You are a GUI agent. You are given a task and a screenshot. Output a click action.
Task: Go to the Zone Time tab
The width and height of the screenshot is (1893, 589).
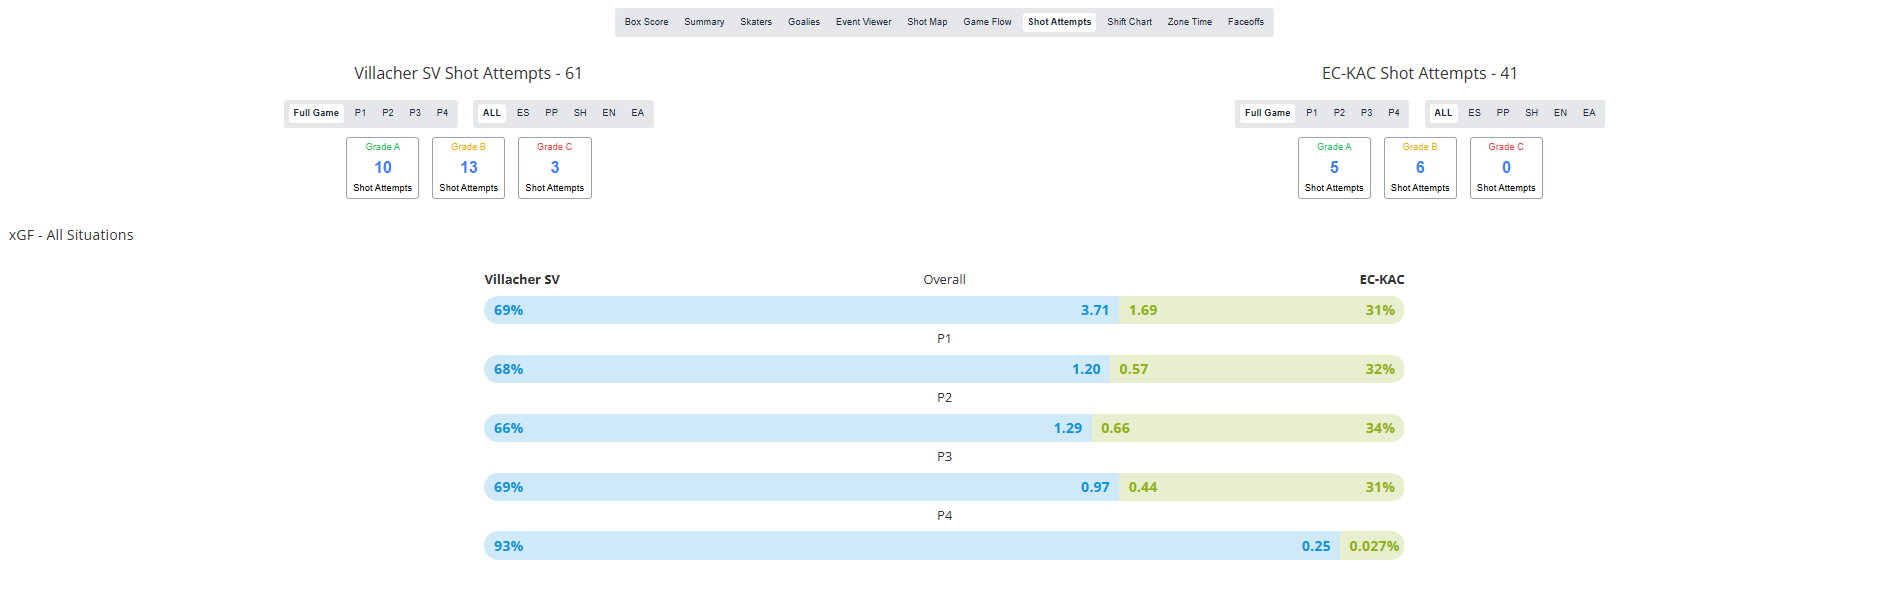tap(1189, 22)
